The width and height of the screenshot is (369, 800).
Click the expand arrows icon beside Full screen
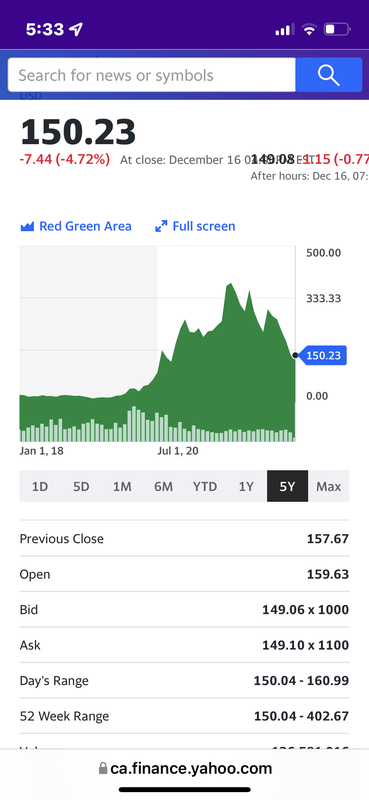click(161, 226)
